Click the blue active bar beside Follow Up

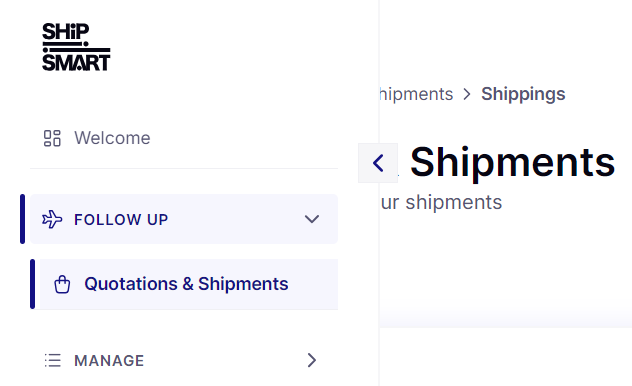[x=23, y=219]
